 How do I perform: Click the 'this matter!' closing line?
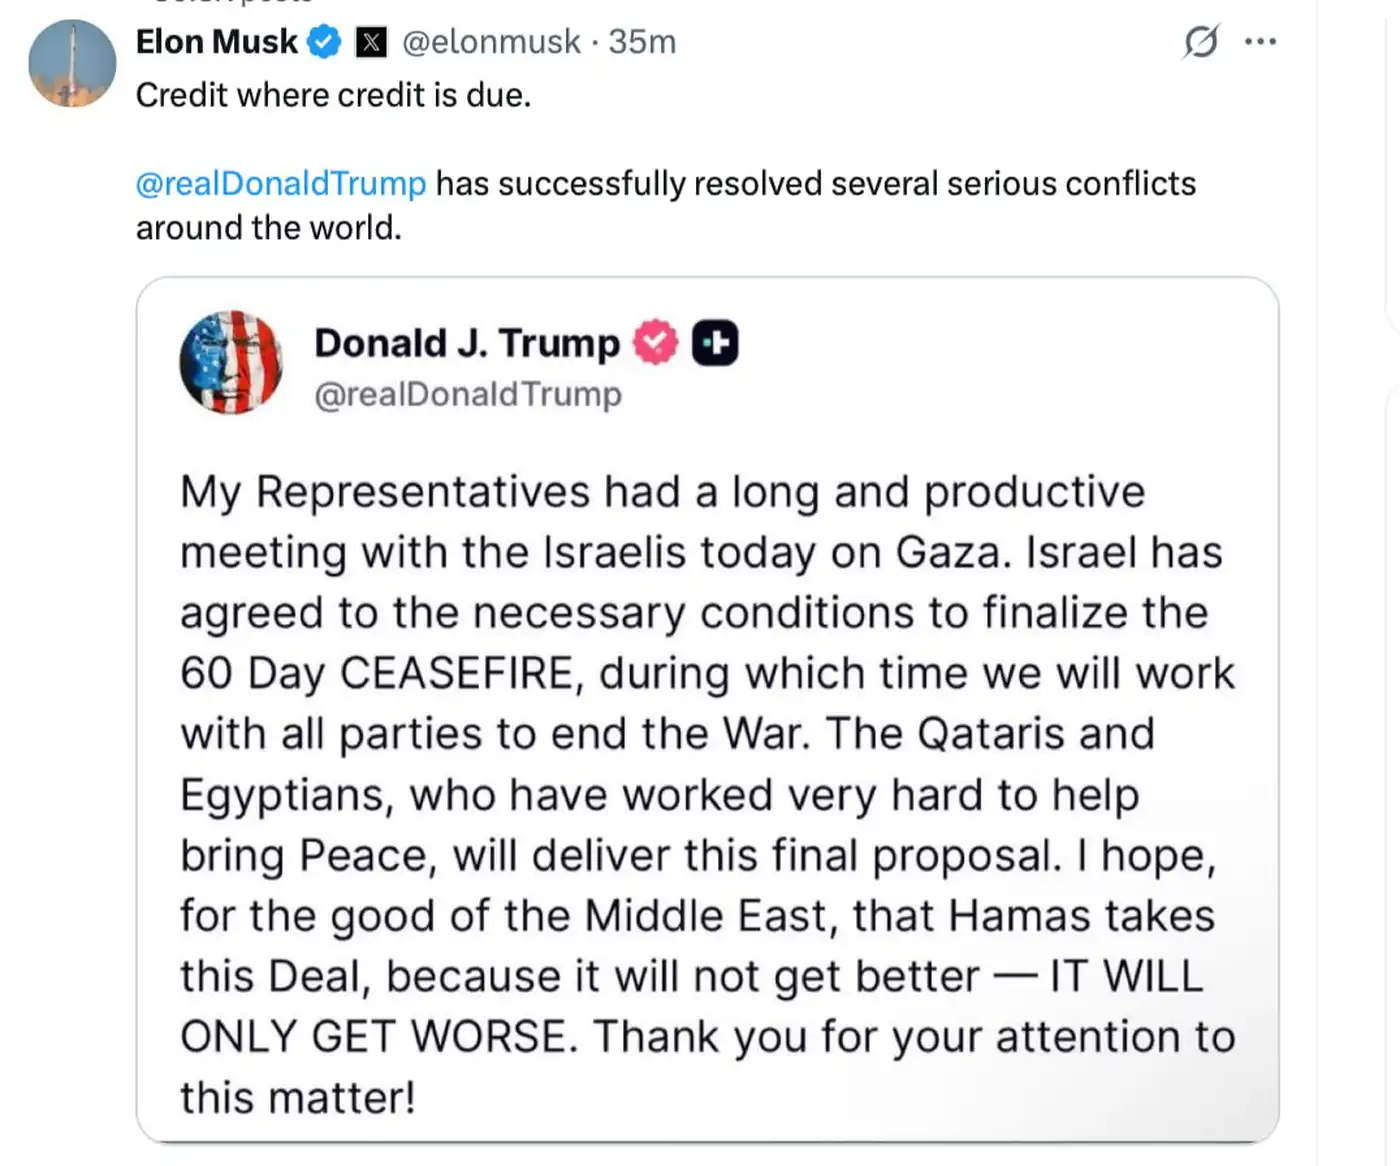point(297,1098)
